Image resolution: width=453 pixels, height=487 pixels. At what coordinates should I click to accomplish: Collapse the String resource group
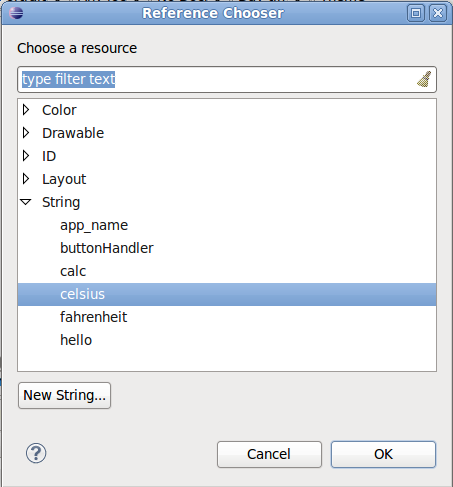coord(26,202)
